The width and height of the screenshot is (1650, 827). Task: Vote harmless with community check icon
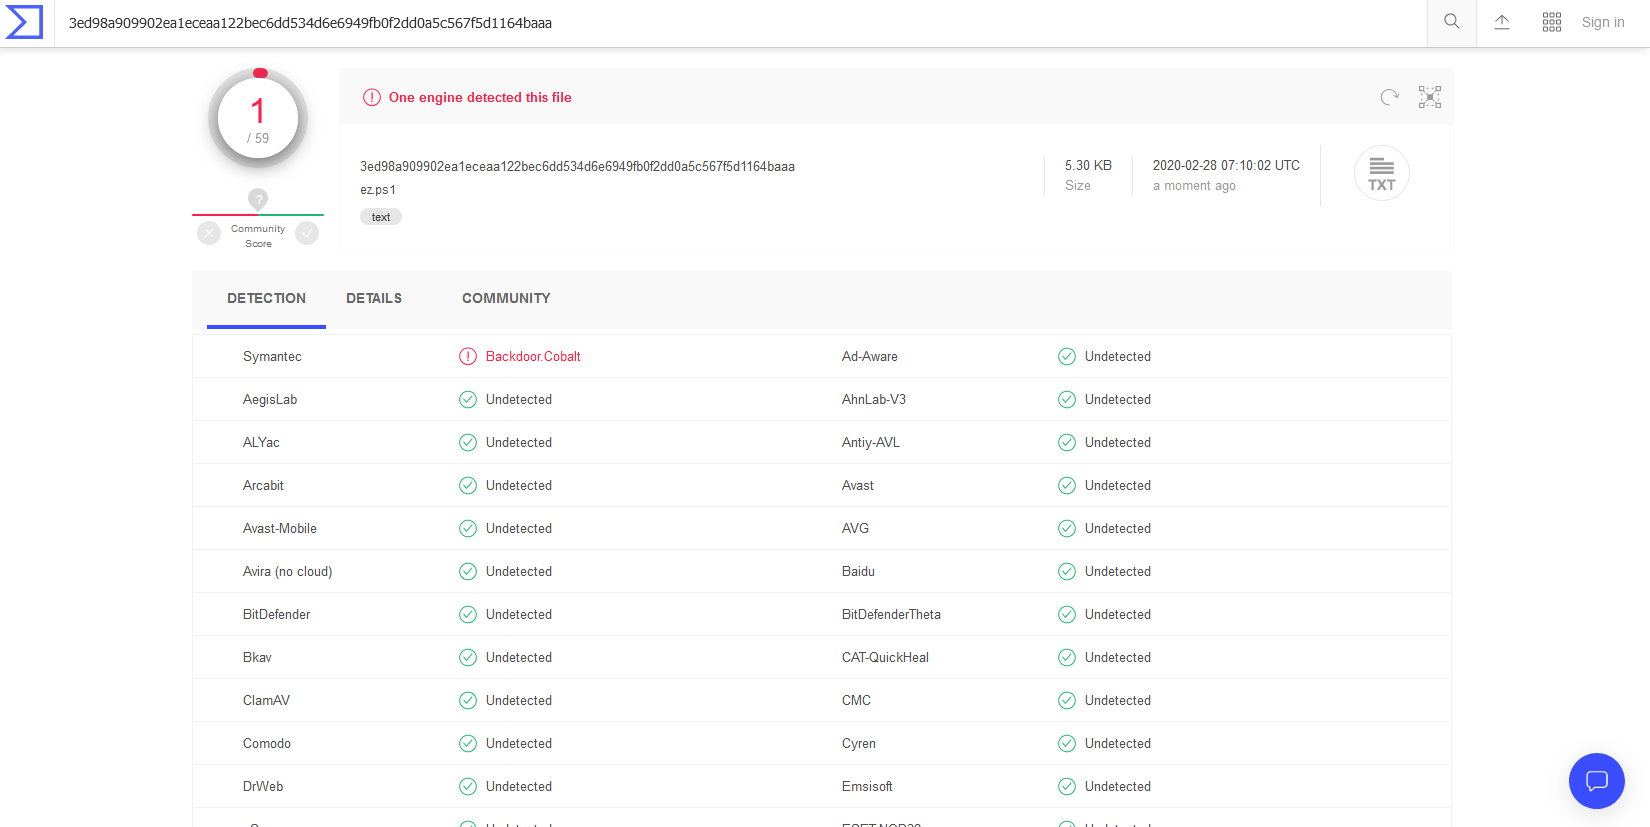pyautogui.click(x=307, y=233)
